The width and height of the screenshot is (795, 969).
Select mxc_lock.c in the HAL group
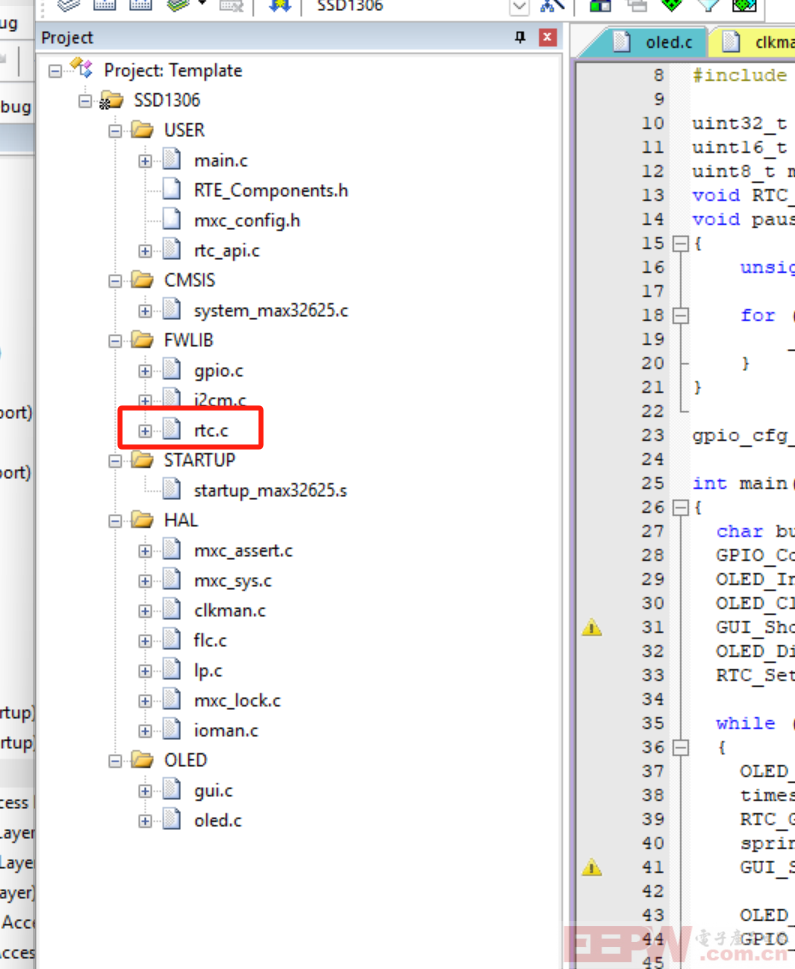[x=237, y=701]
